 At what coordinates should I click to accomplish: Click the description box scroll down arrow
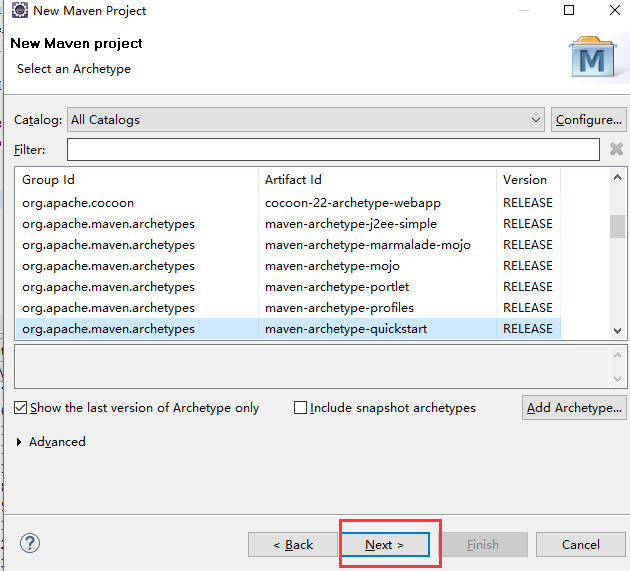(618, 379)
